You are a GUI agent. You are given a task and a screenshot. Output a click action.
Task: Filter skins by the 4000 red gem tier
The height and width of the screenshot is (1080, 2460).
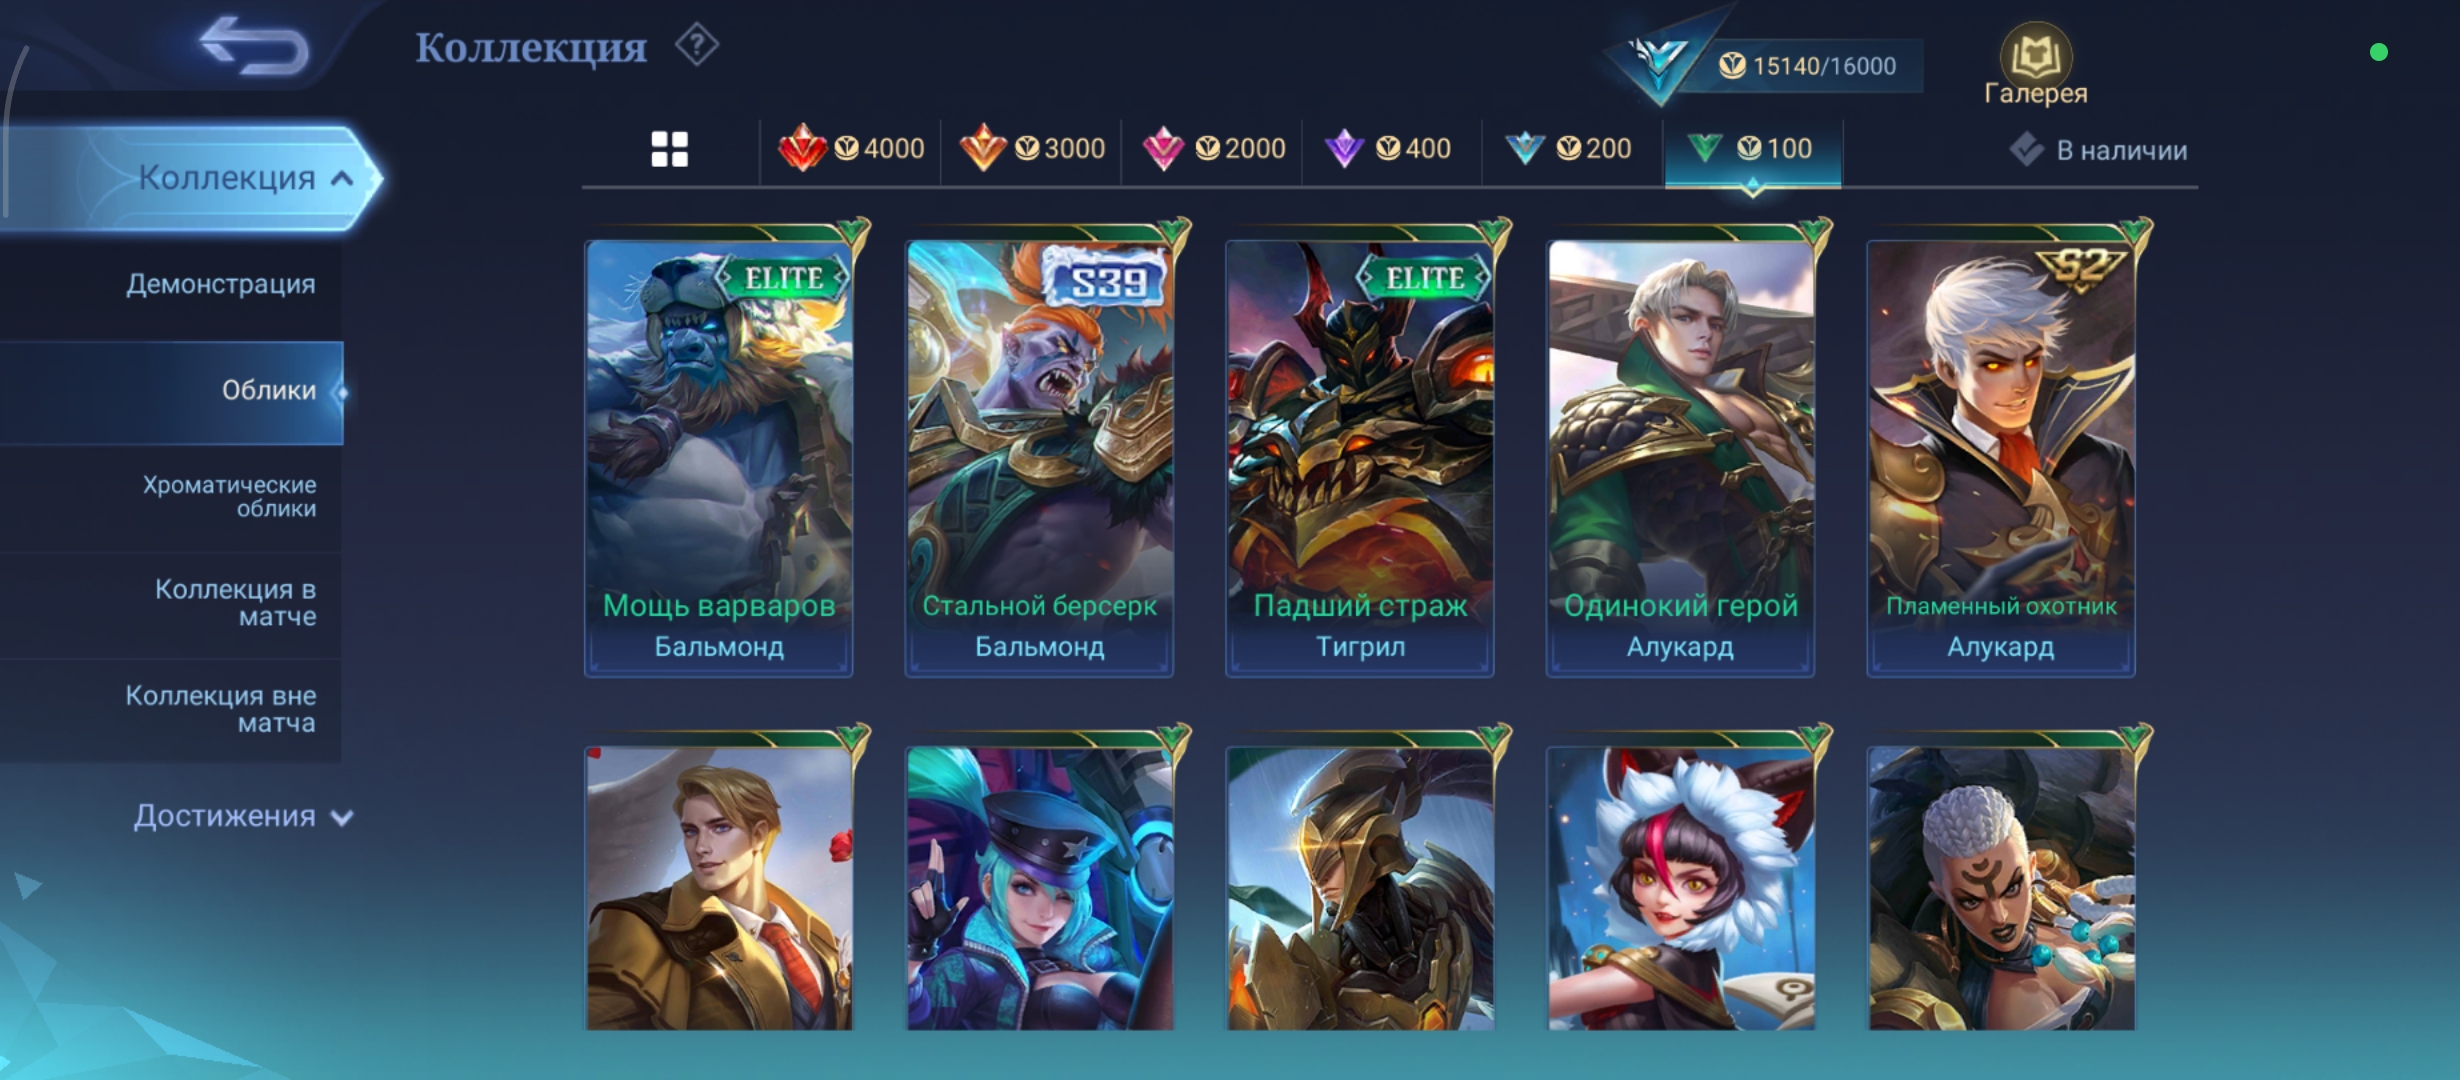(x=851, y=149)
